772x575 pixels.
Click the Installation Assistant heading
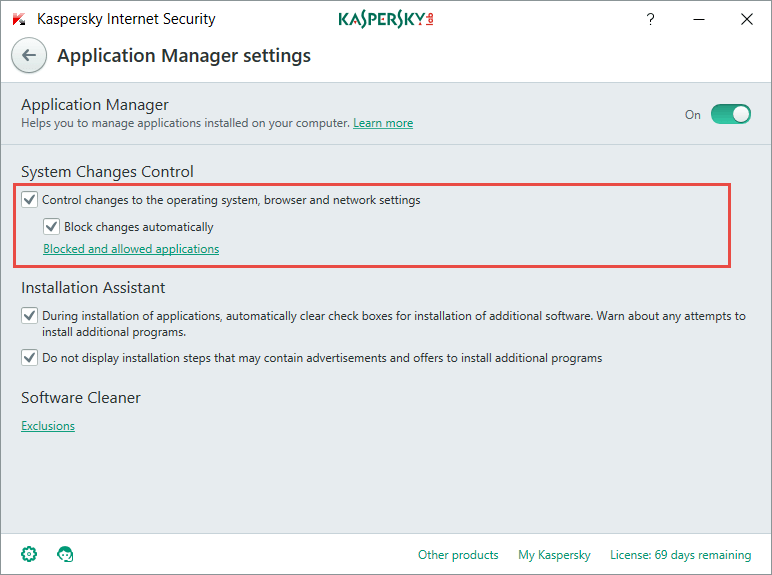93,288
